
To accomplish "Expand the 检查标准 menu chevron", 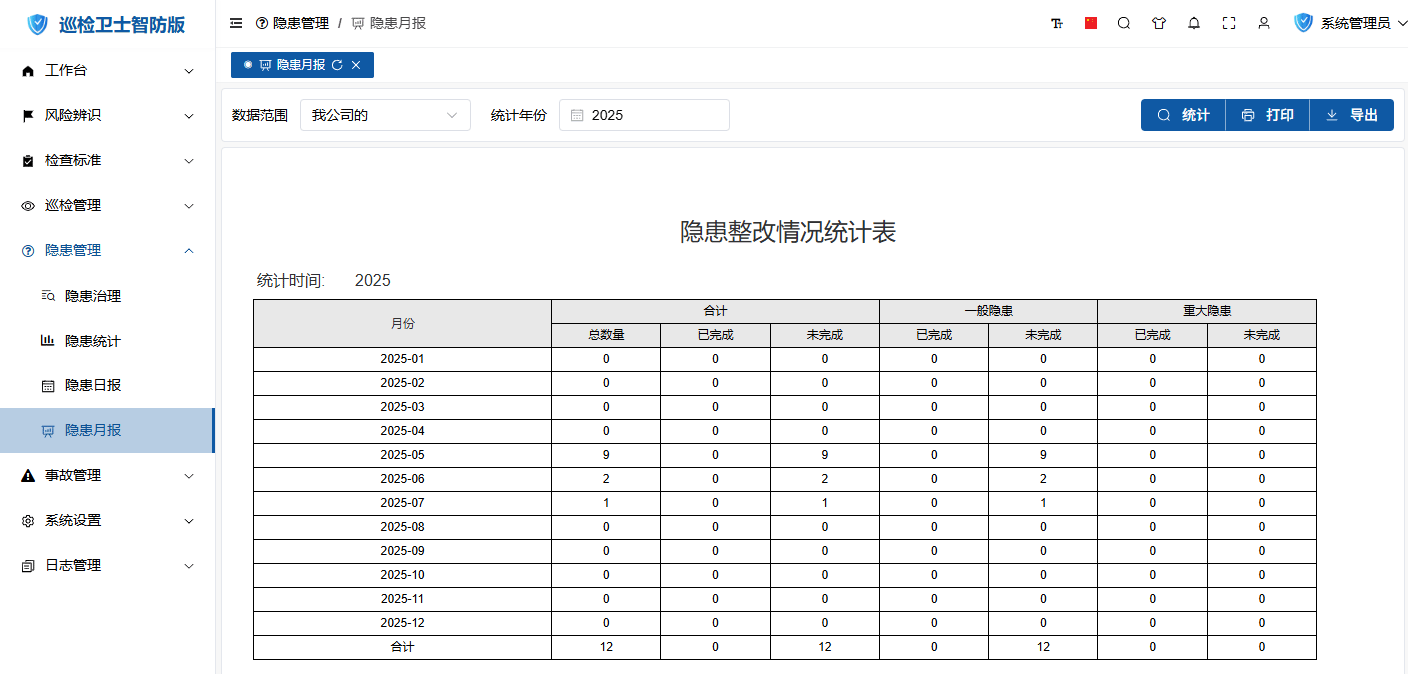I will pyautogui.click(x=189, y=161).
